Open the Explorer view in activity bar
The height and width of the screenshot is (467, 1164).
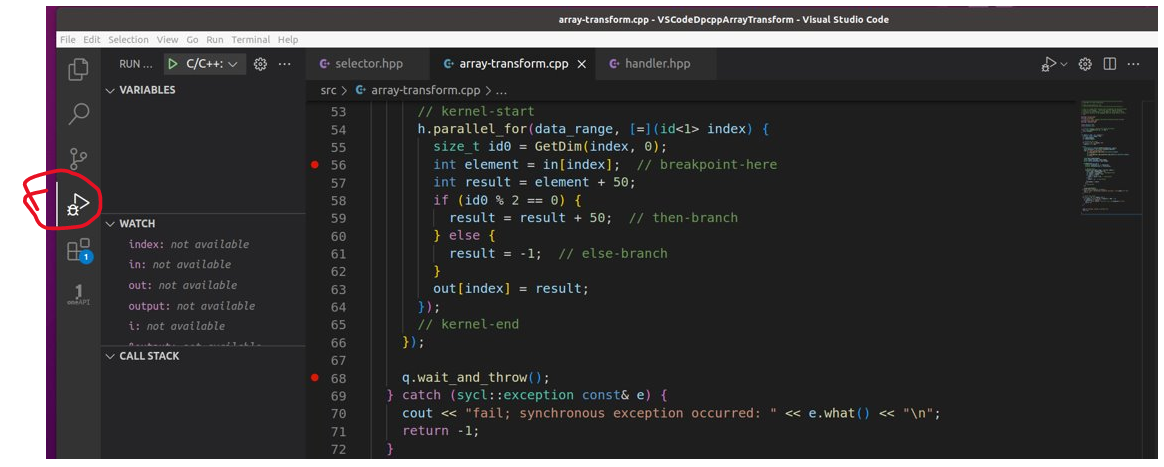pyautogui.click(x=78, y=70)
